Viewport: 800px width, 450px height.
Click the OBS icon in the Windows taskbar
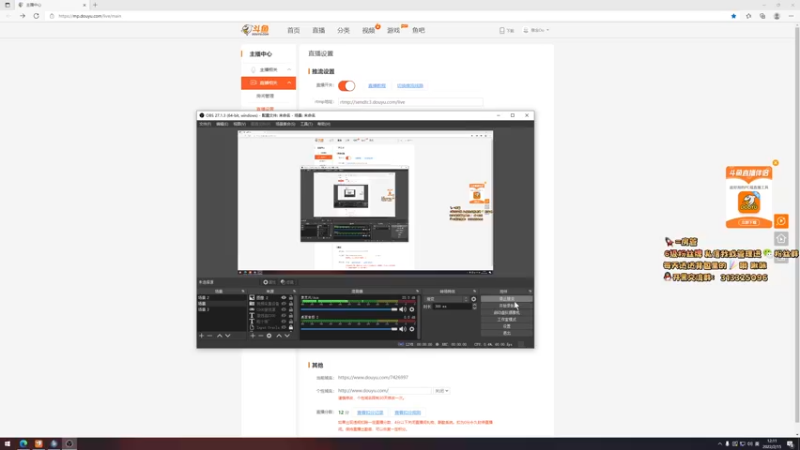[69, 444]
